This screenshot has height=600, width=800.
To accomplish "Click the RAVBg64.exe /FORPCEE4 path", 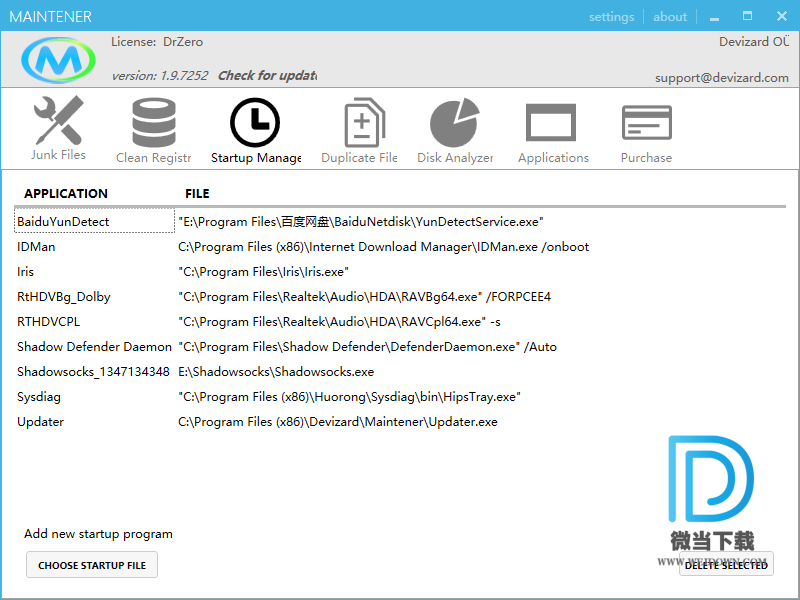I will click(x=364, y=297).
